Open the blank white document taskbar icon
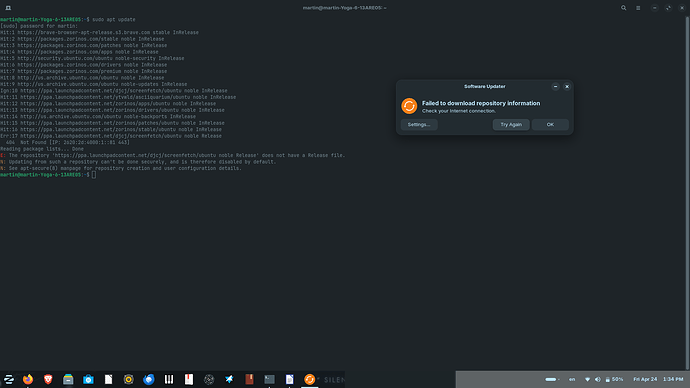 (108, 379)
